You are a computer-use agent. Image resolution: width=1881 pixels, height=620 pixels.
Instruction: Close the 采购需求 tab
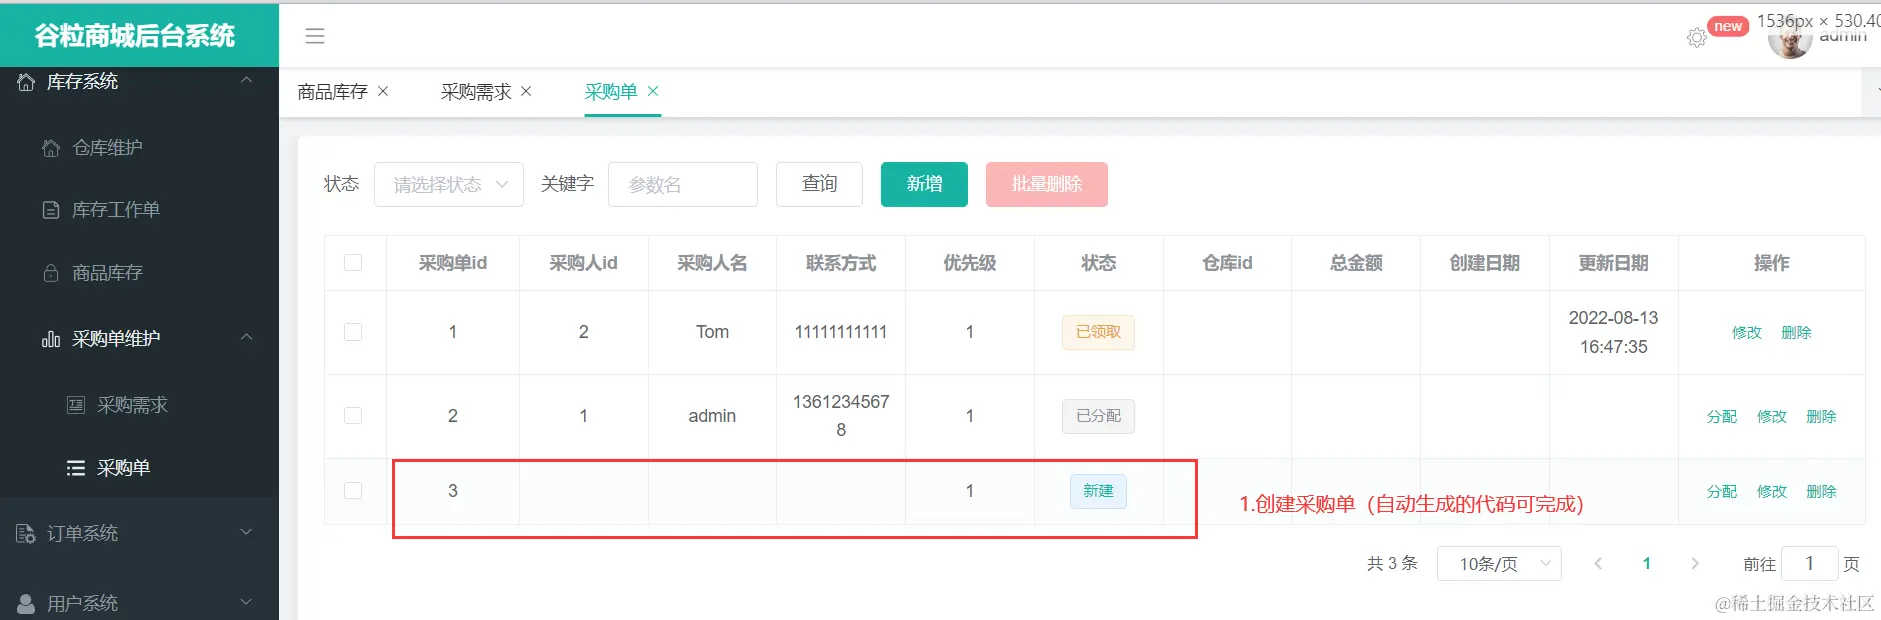pyautogui.click(x=526, y=91)
